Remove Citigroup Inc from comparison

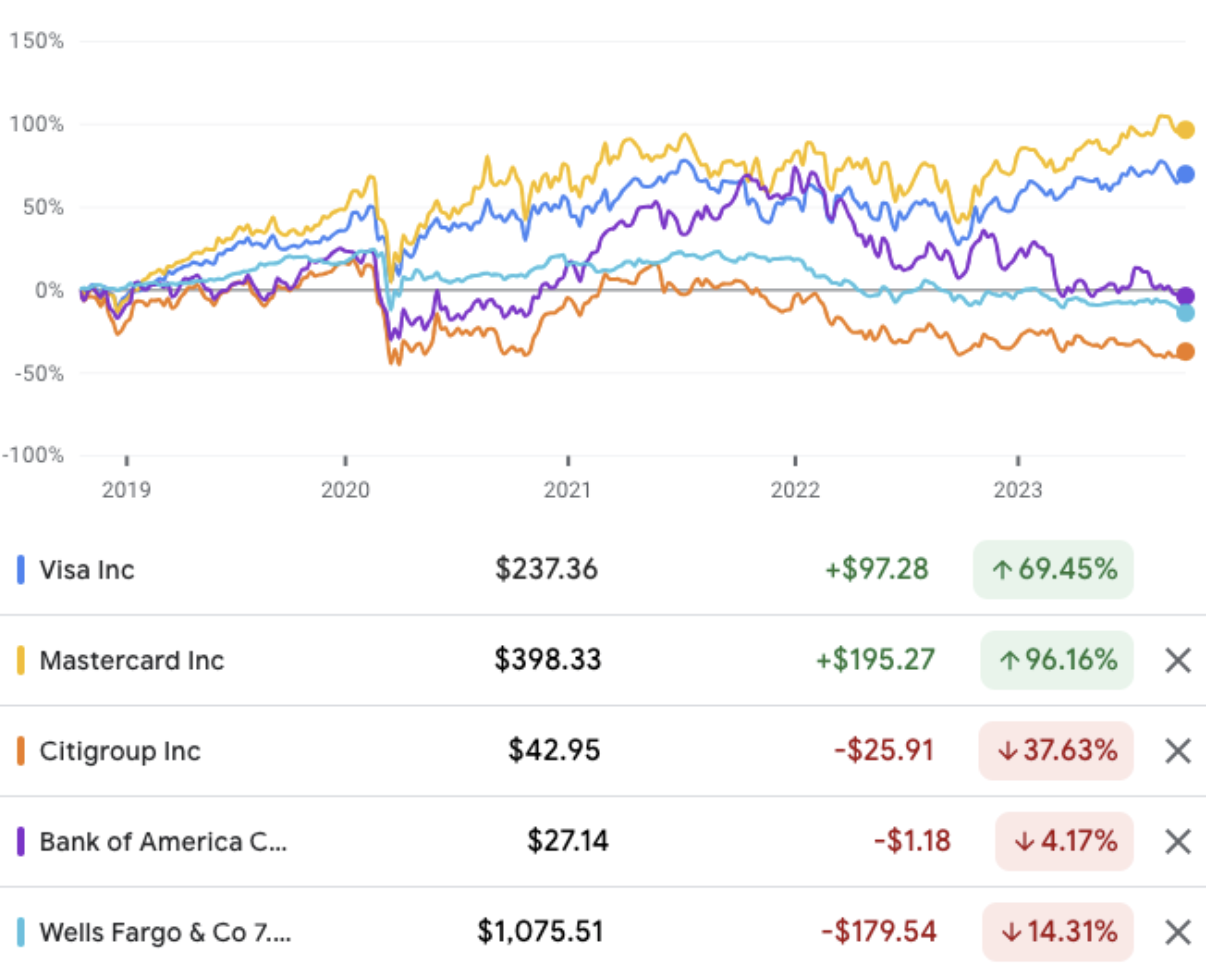[x=1179, y=751]
